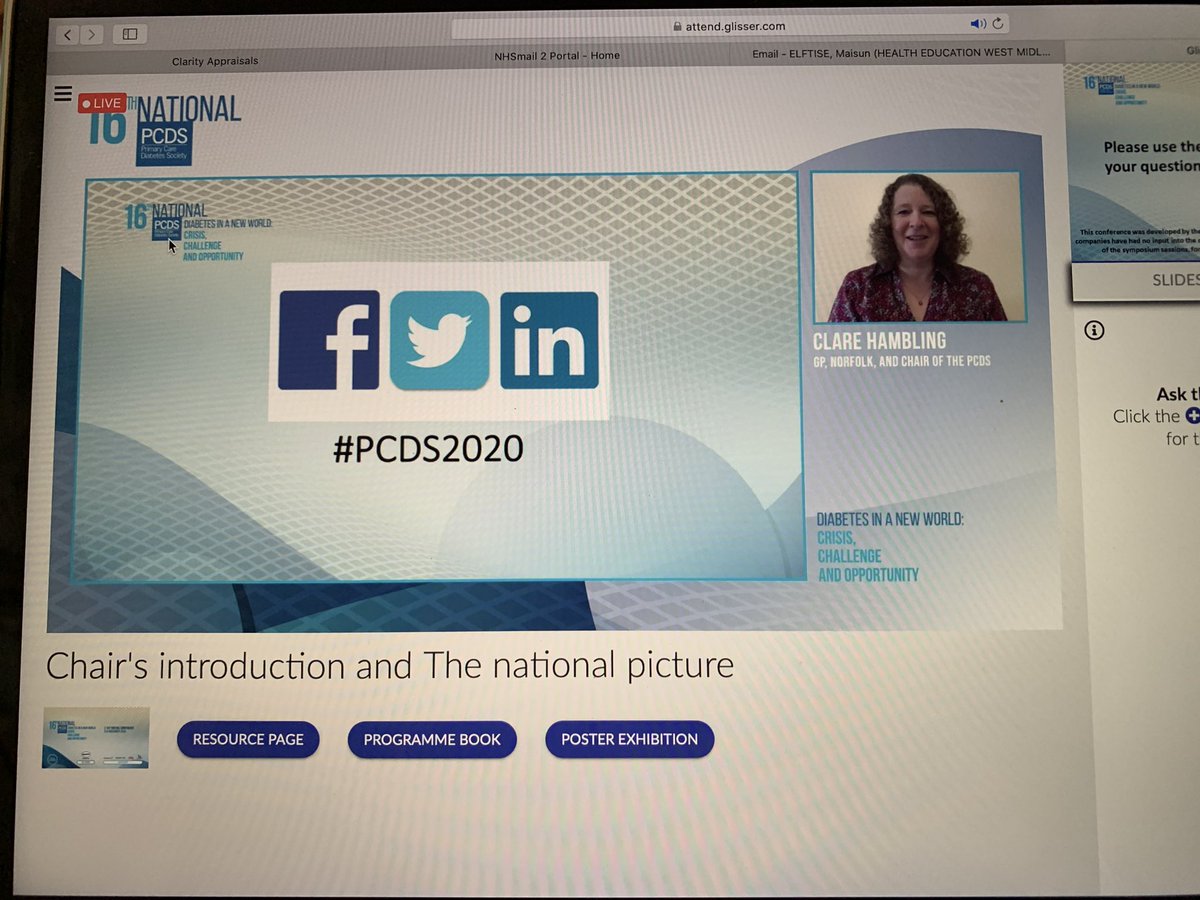Viewport: 1200px width, 900px height.
Task: Open the hamburger menu icon
Action: pyautogui.click(x=63, y=94)
